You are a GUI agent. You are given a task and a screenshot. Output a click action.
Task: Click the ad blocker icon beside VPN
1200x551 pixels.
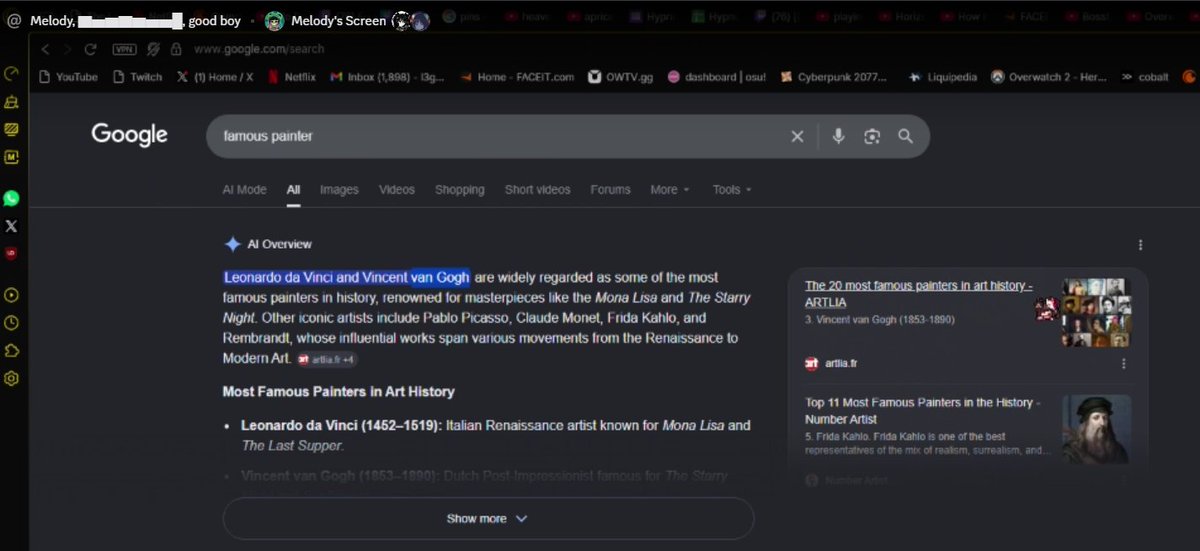tap(154, 49)
